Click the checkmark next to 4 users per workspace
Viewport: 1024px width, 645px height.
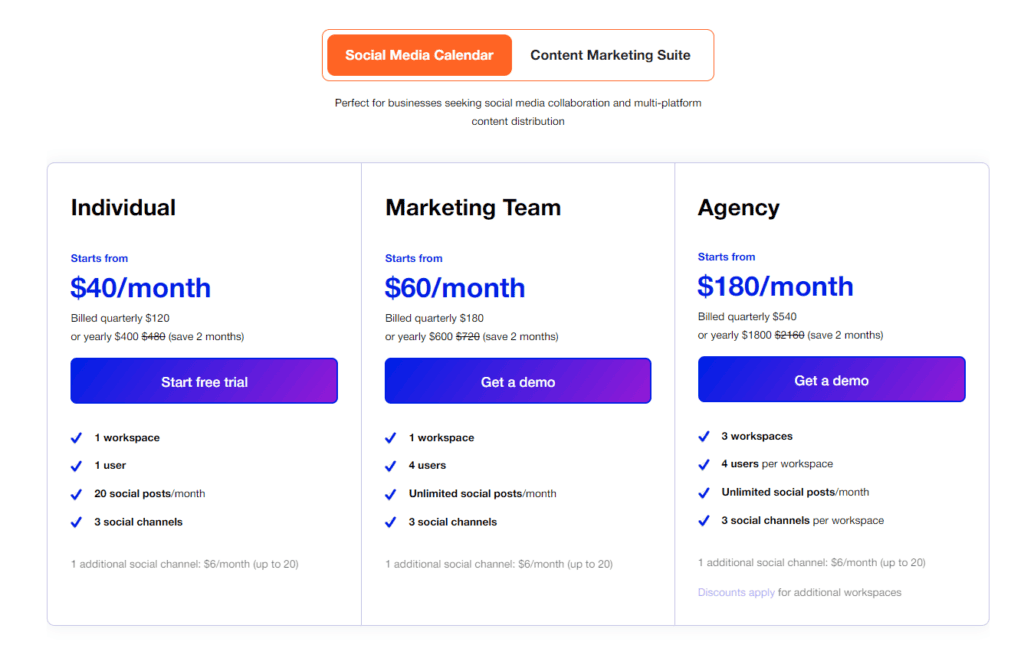704,463
